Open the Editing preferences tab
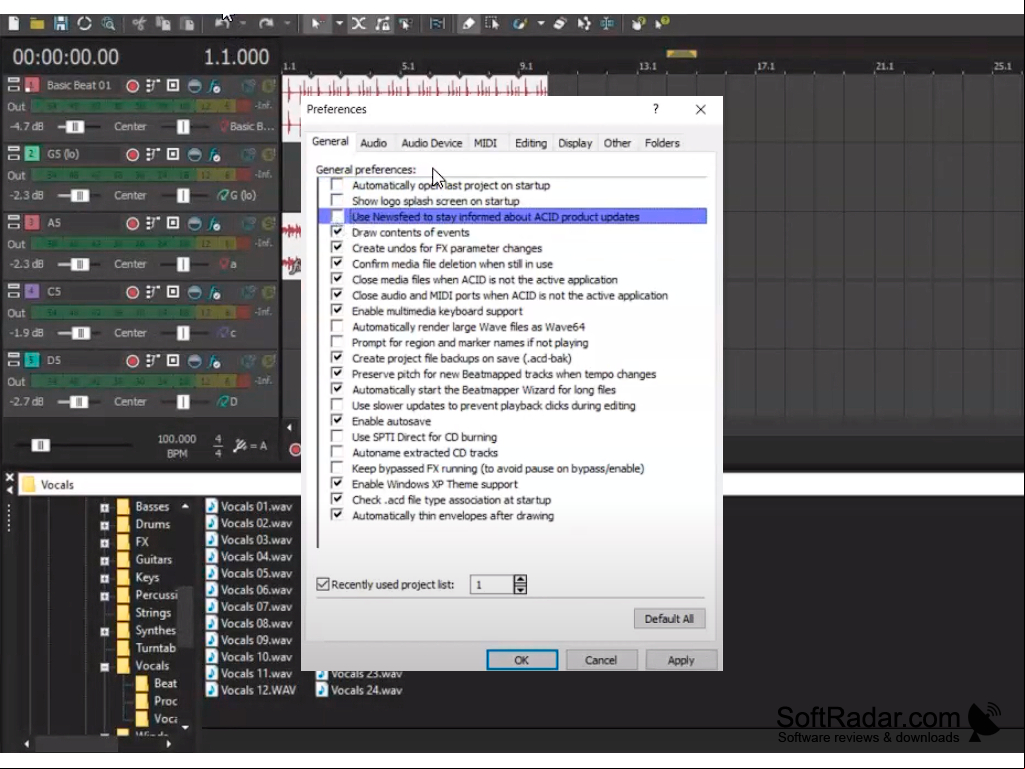Screen dimensions: 1025x769 coord(530,143)
